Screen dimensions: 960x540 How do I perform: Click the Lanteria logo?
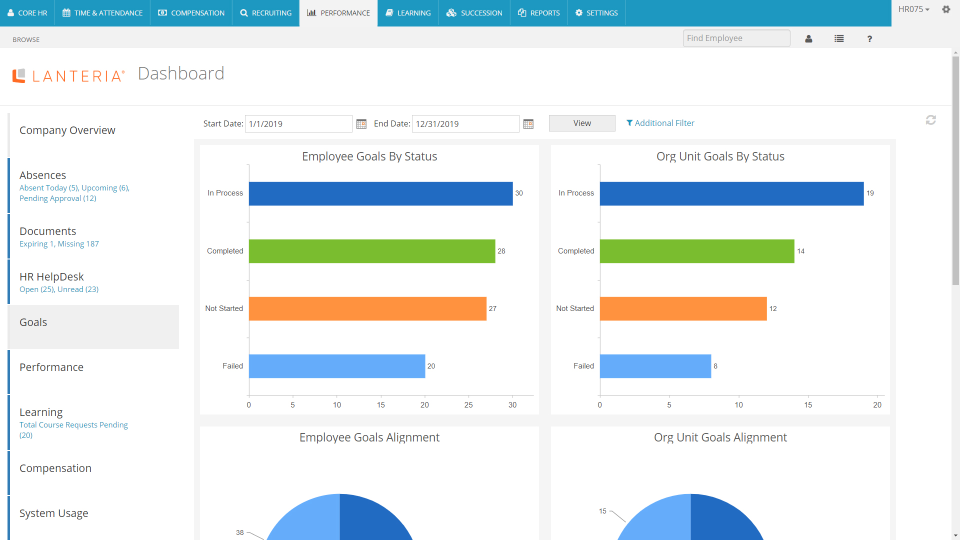click(x=69, y=75)
